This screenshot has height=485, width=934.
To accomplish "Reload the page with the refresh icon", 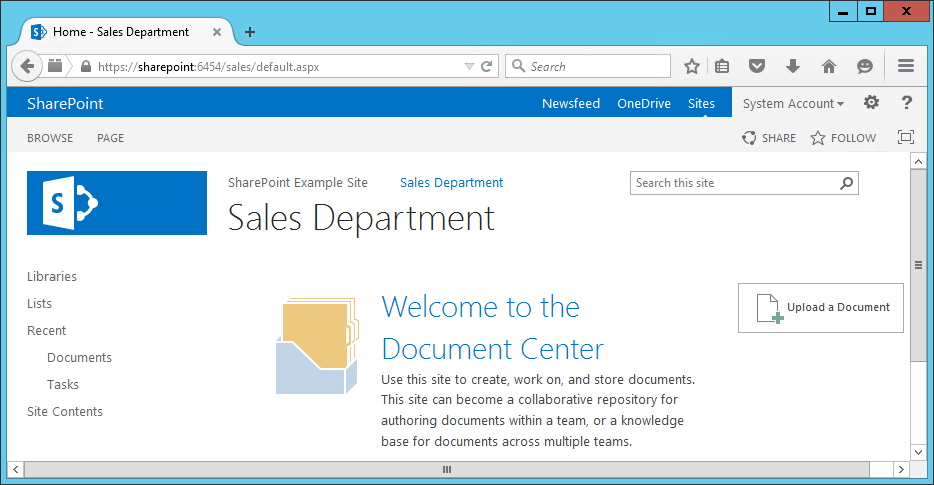I will [x=487, y=66].
